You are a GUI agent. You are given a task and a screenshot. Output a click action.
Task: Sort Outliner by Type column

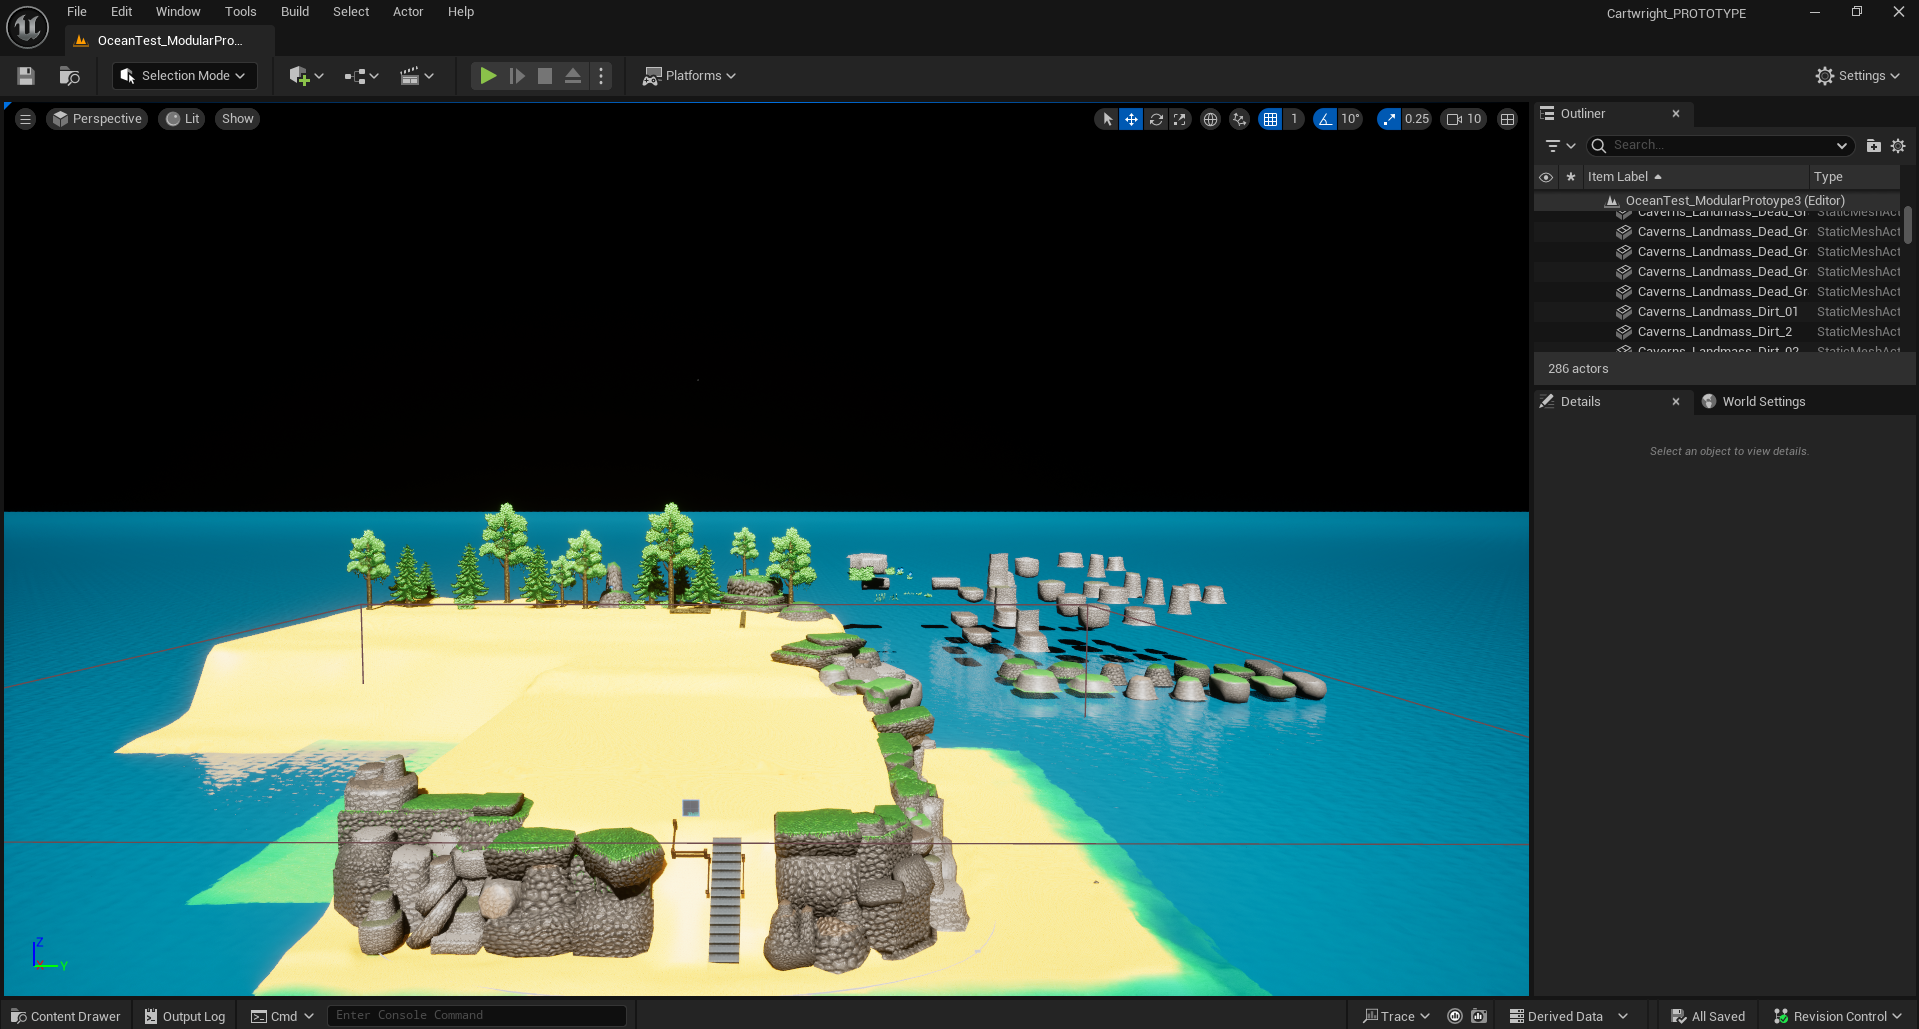(1855, 177)
